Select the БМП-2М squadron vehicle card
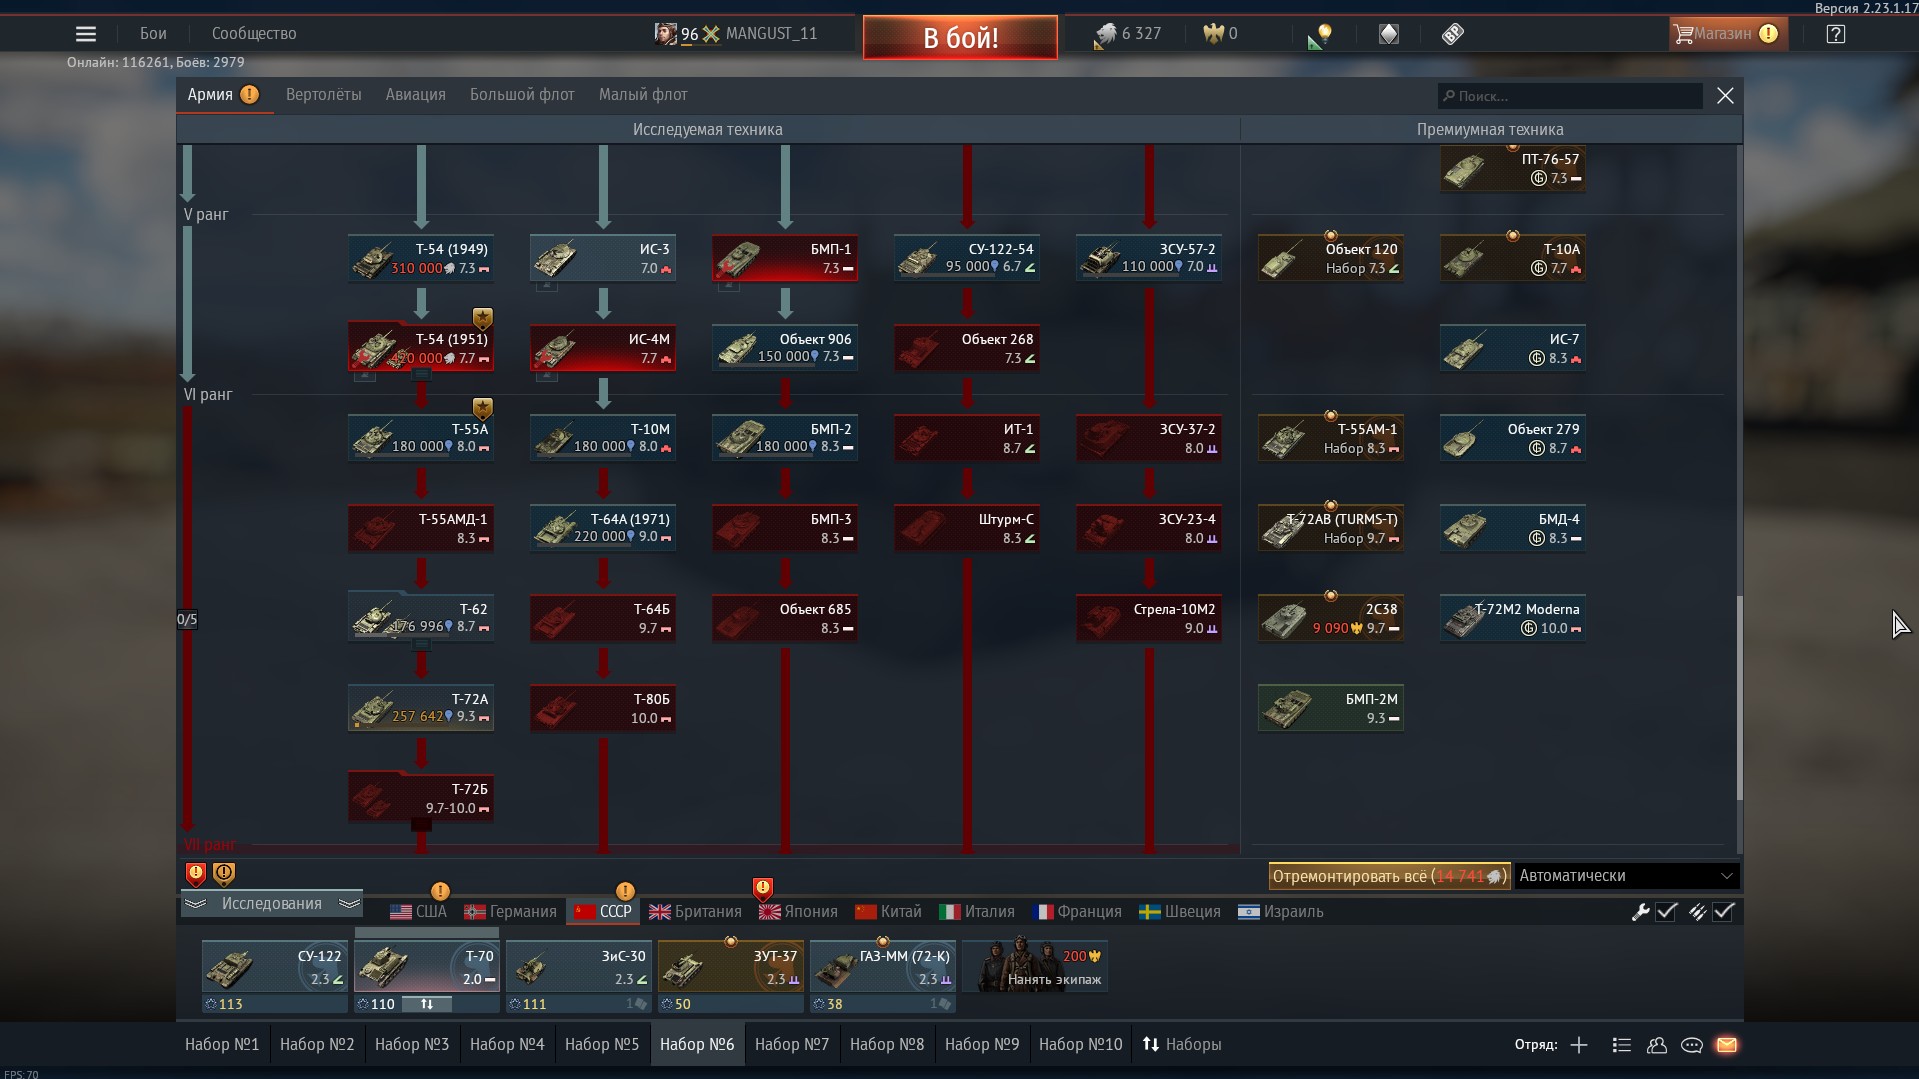1919x1079 pixels. (x=1331, y=708)
